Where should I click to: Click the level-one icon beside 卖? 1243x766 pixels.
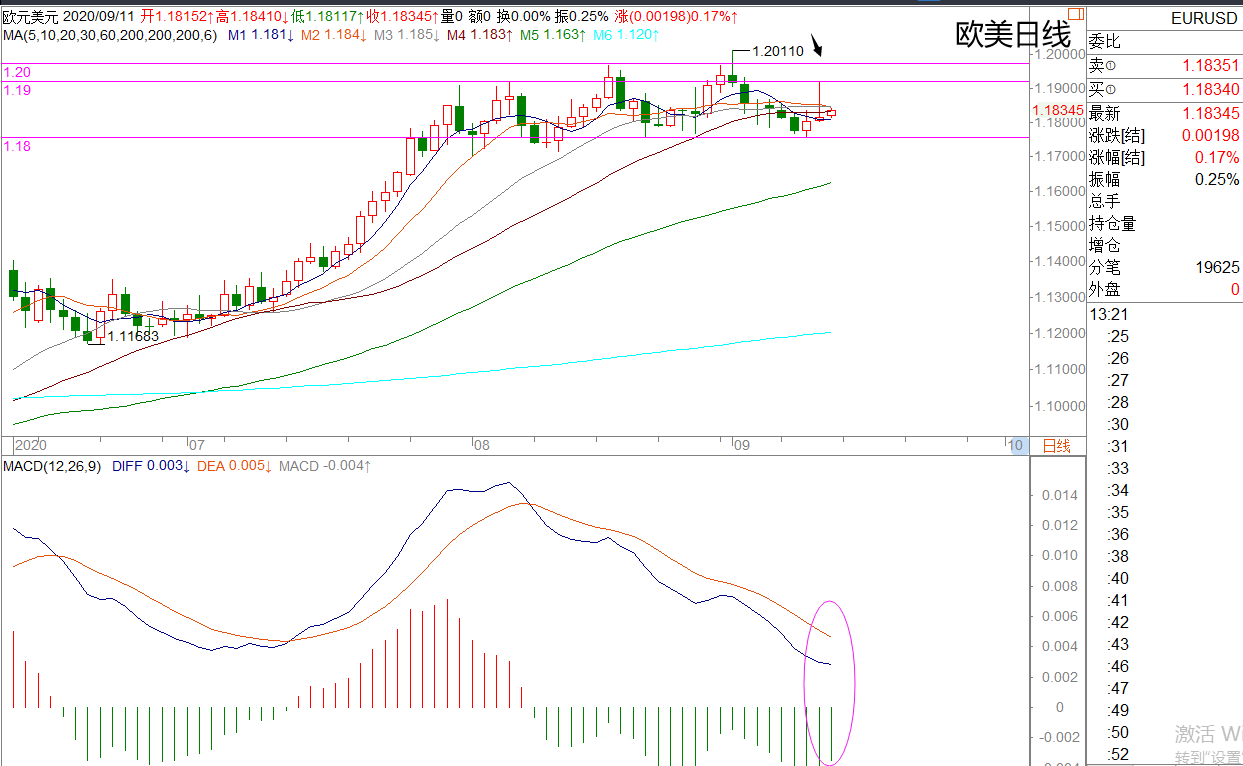click(1111, 66)
